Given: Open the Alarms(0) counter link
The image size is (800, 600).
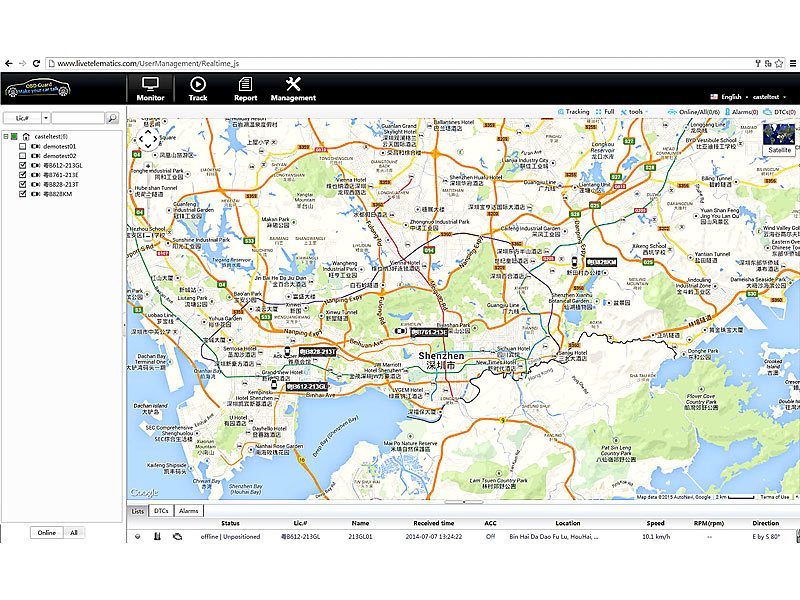Looking at the screenshot, I should [741, 112].
